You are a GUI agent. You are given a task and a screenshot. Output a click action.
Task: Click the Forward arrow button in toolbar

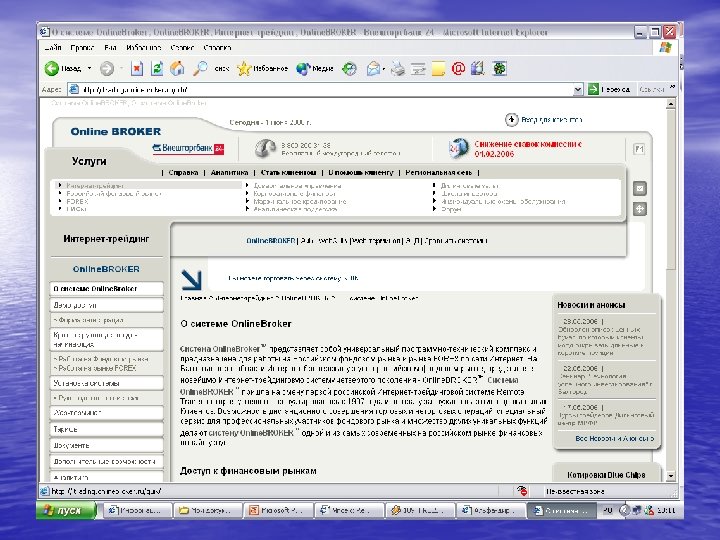107,69
